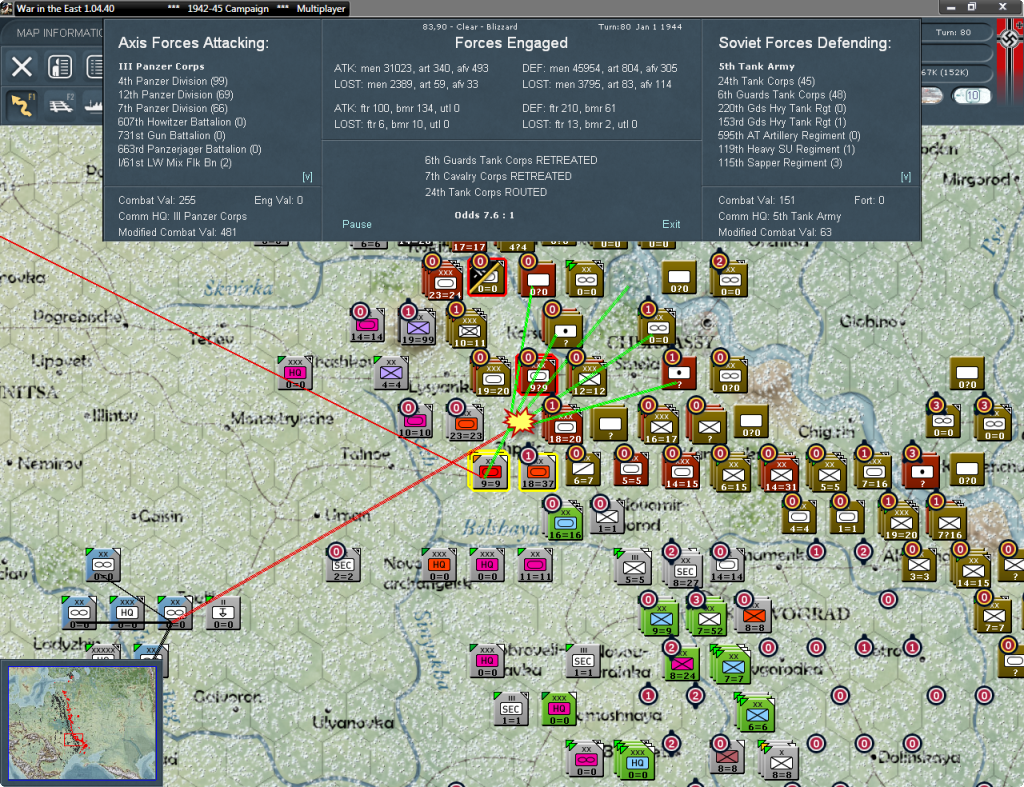Viewport: 1024px width, 787px height.
Task: Open the commander's report icon with person silhouette
Action: (x=59, y=67)
